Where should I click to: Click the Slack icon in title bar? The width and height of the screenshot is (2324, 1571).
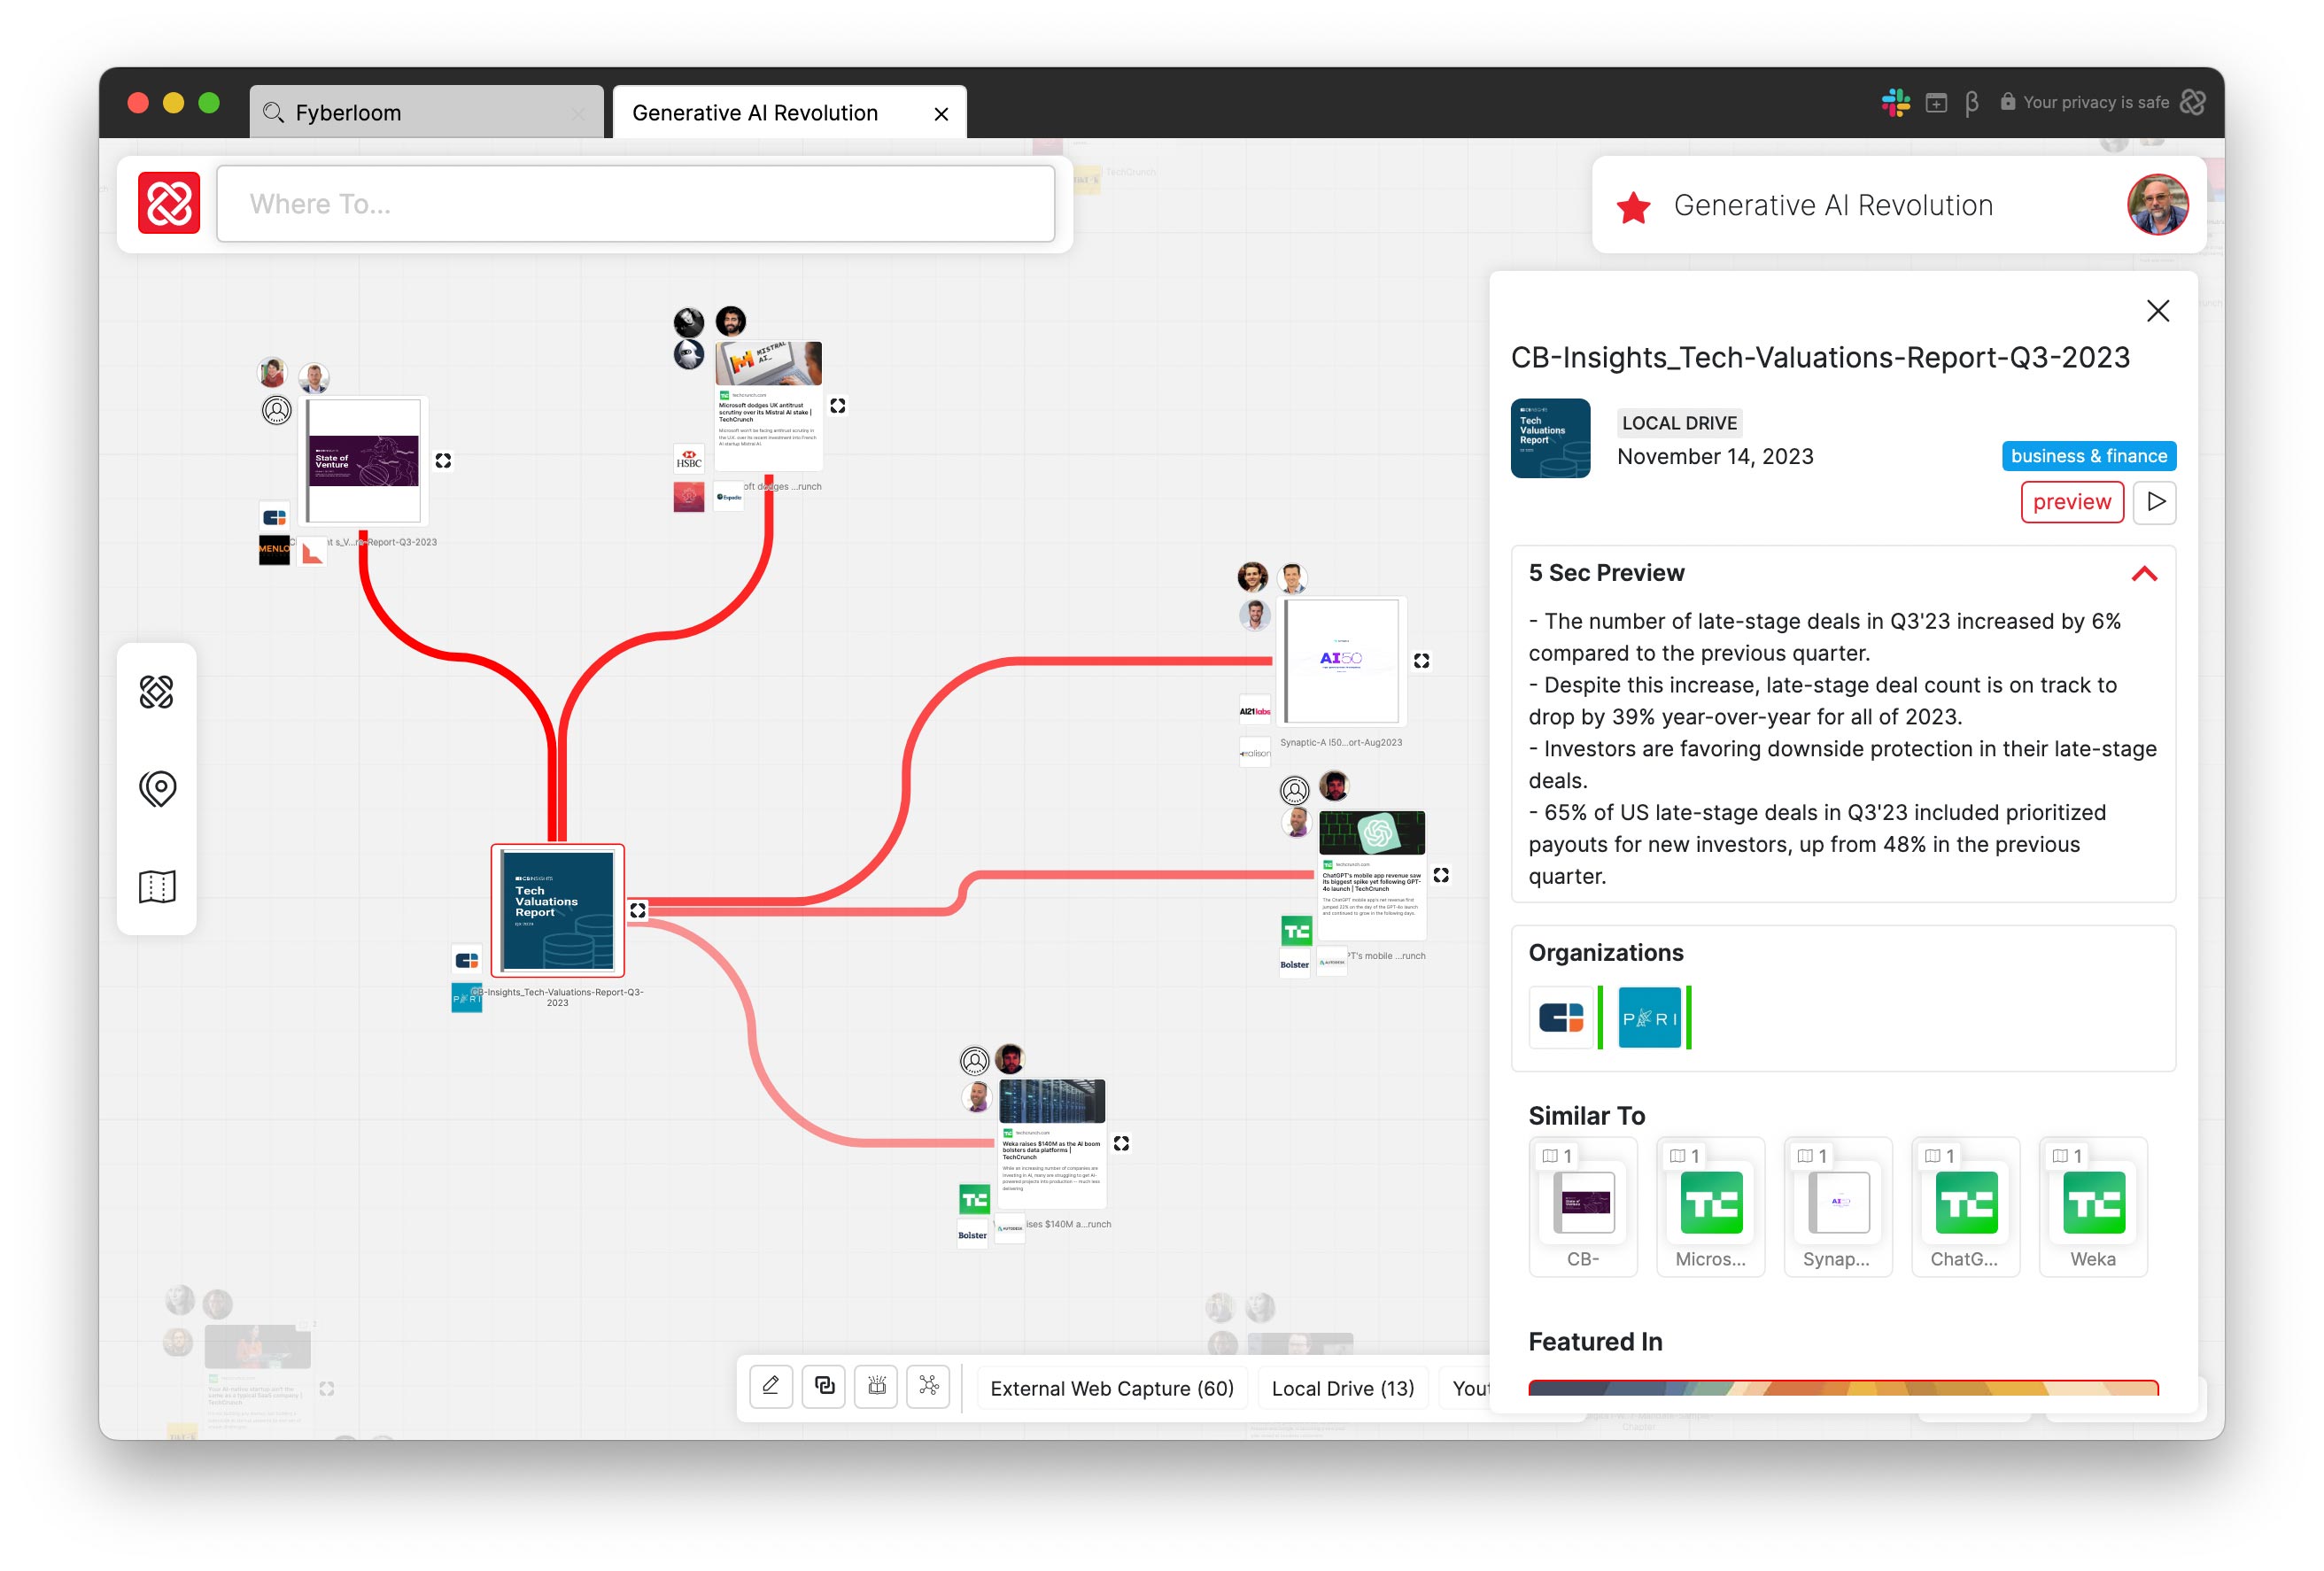coord(1895,102)
